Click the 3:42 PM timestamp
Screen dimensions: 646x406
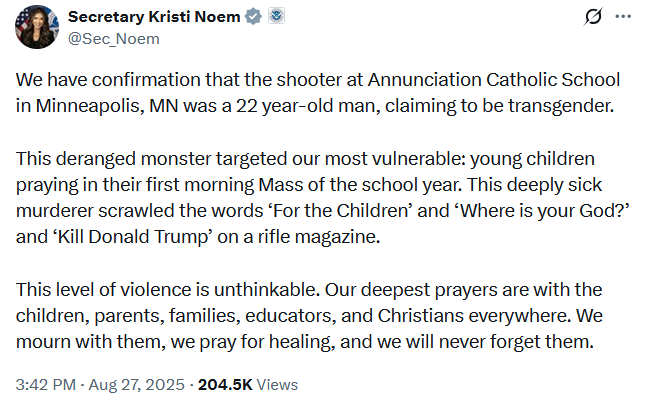pyautogui.click(x=45, y=384)
